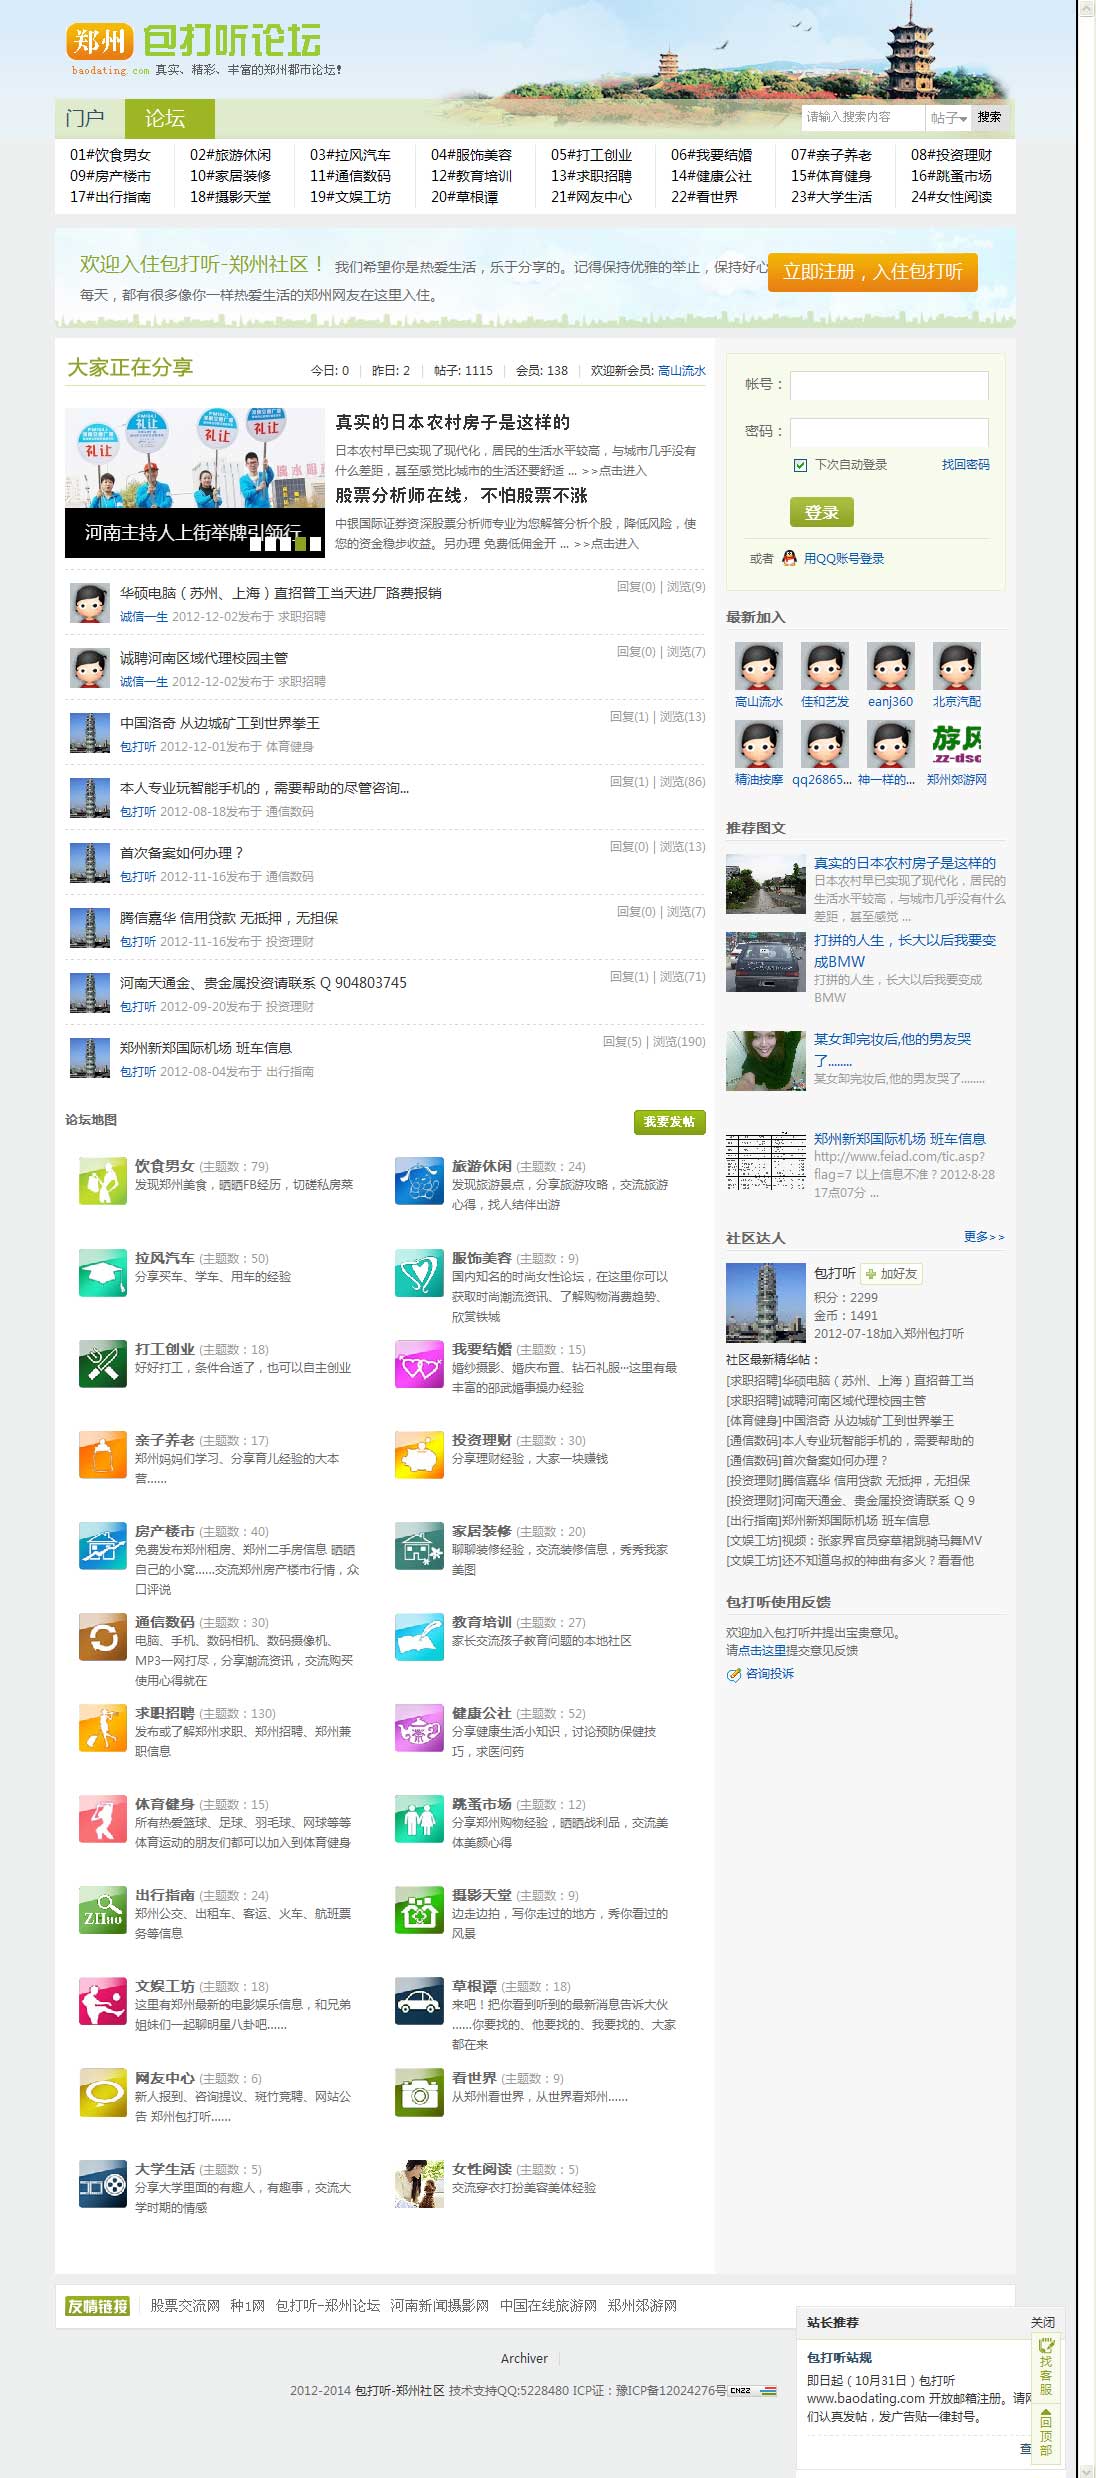
Task: Open the 找回密码 link
Action: pyautogui.click(x=965, y=465)
